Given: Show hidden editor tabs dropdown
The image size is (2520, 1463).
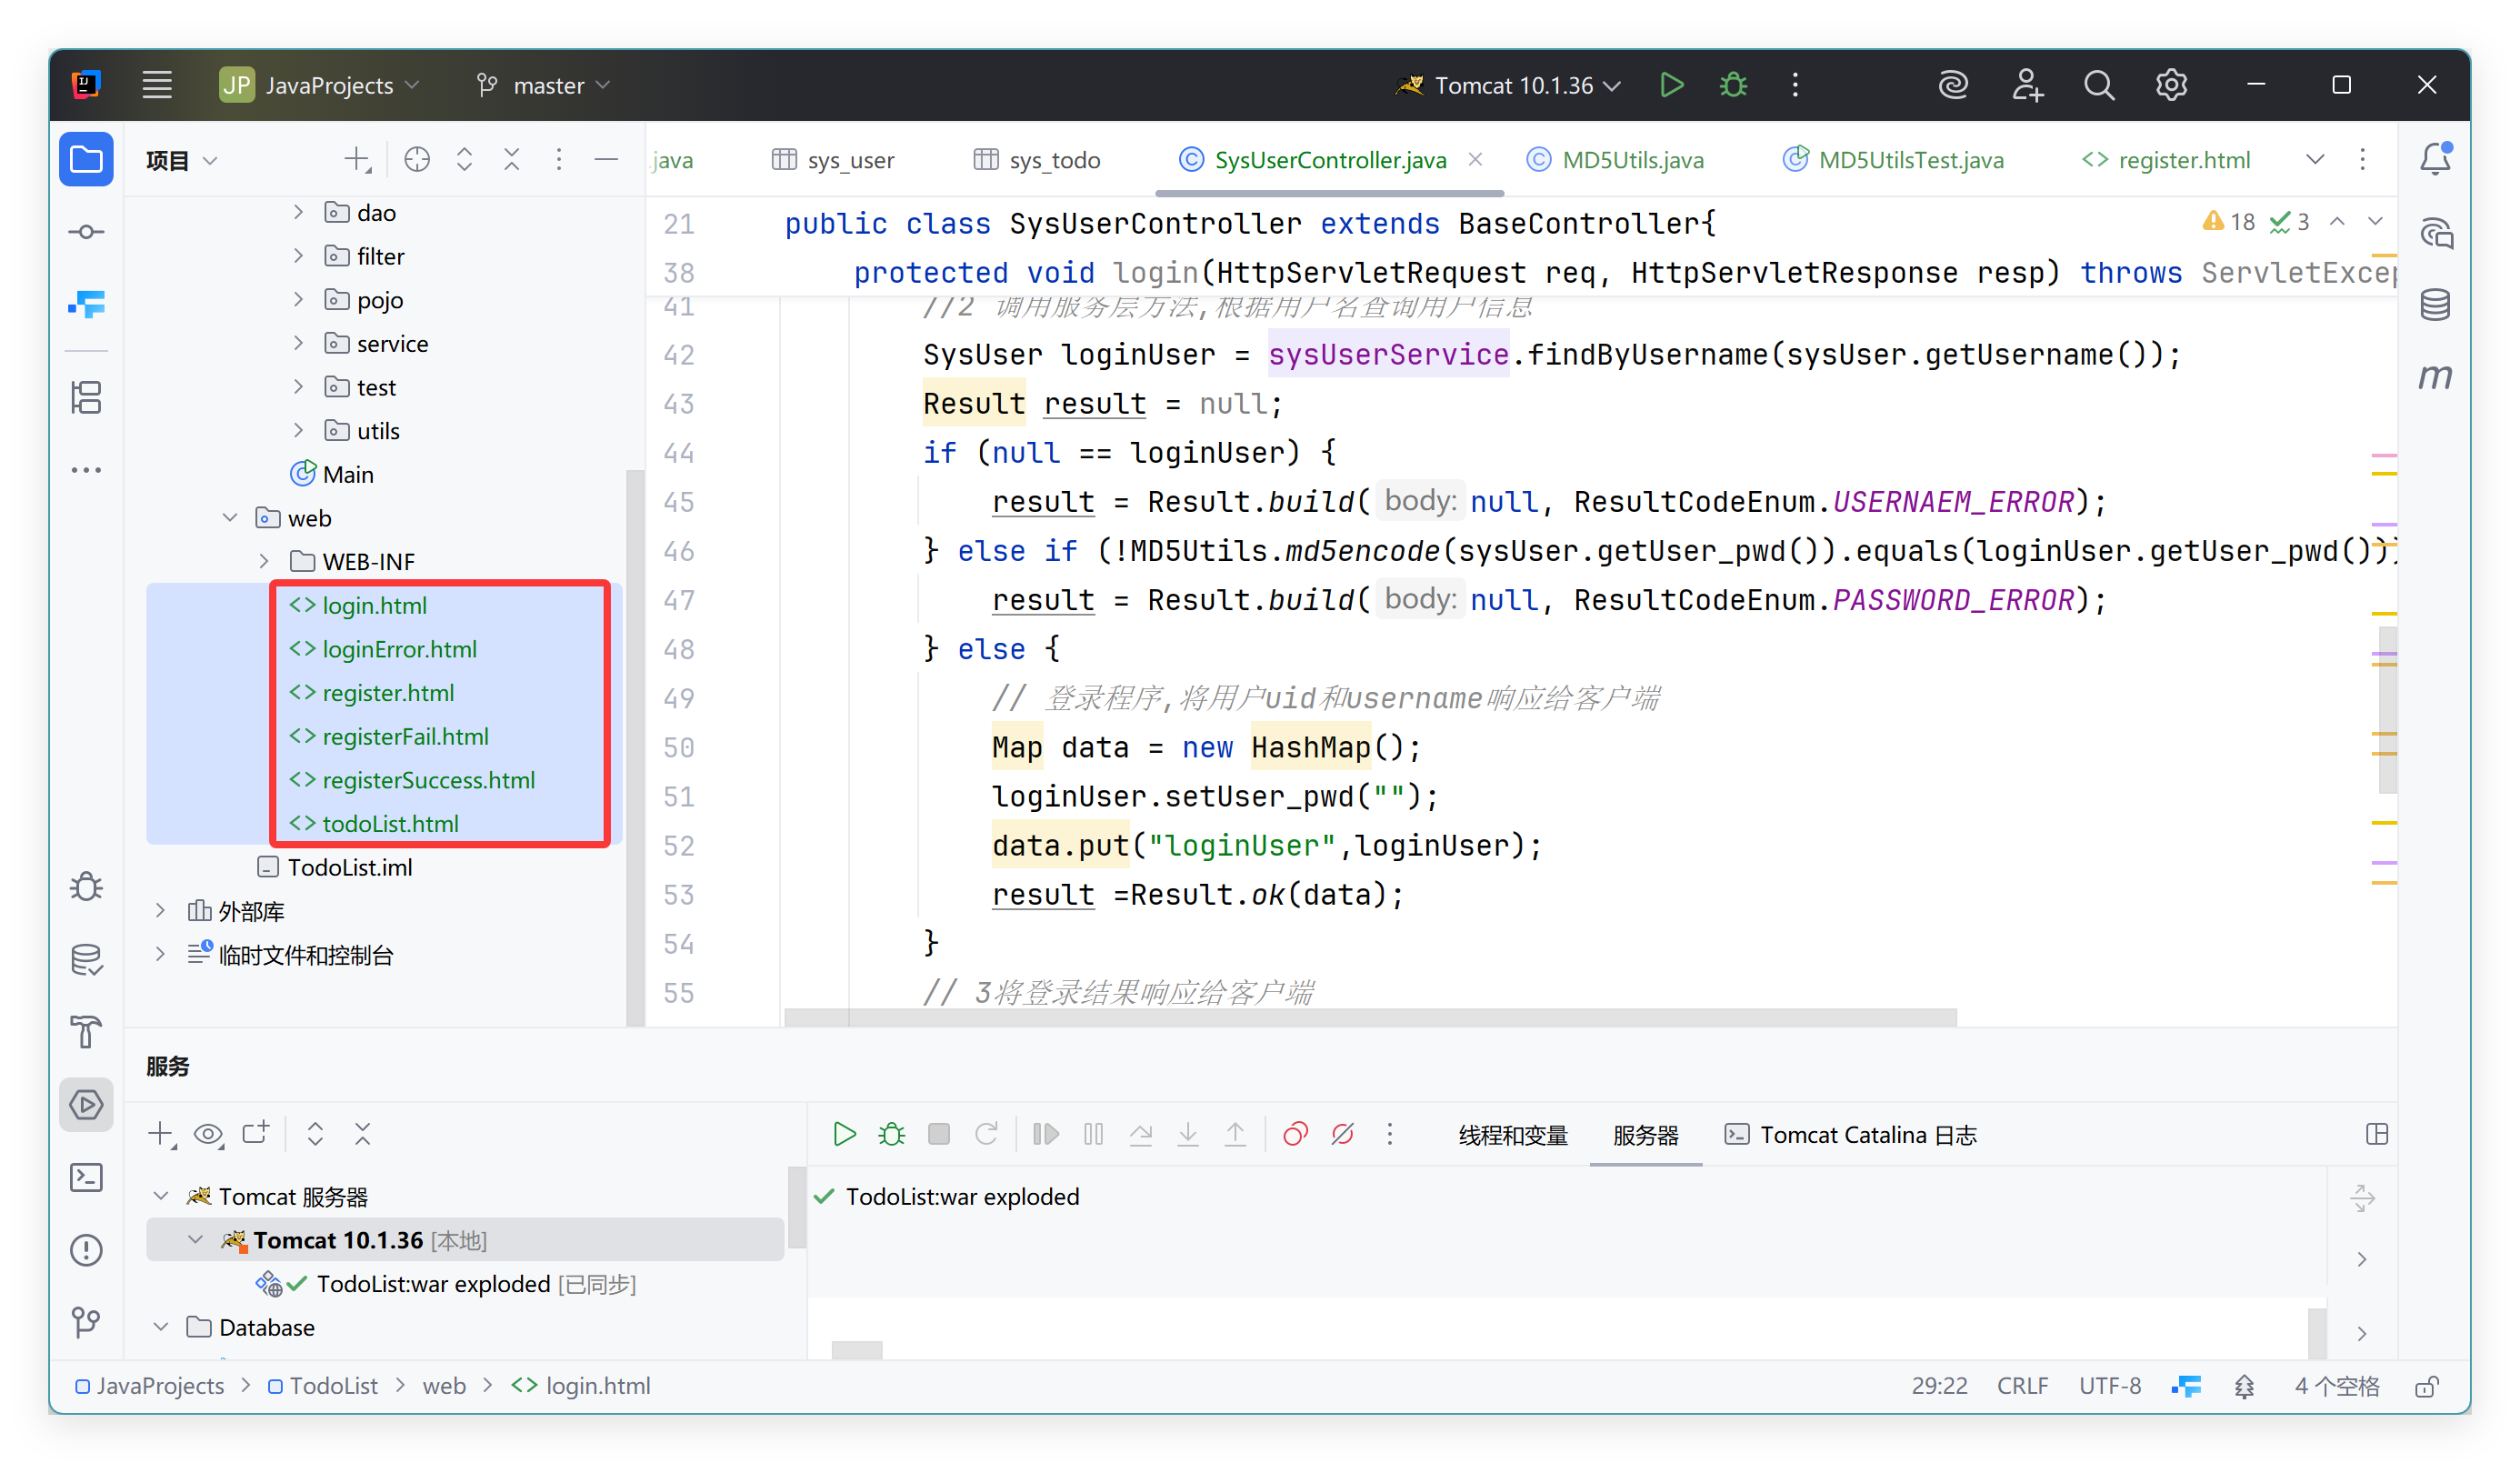Looking at the screenshot, I should [2315, 160].
